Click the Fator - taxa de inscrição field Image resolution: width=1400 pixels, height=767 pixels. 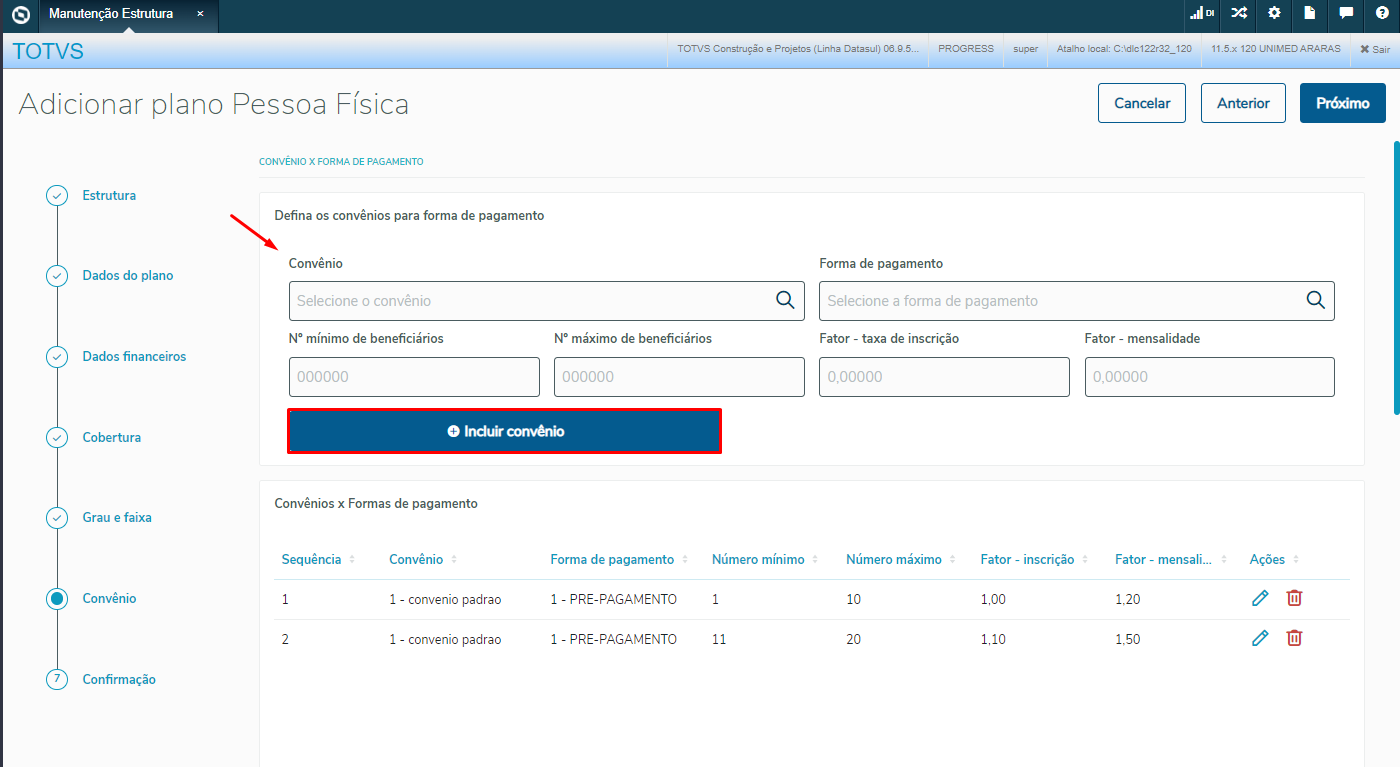click(x=944, y=377)
